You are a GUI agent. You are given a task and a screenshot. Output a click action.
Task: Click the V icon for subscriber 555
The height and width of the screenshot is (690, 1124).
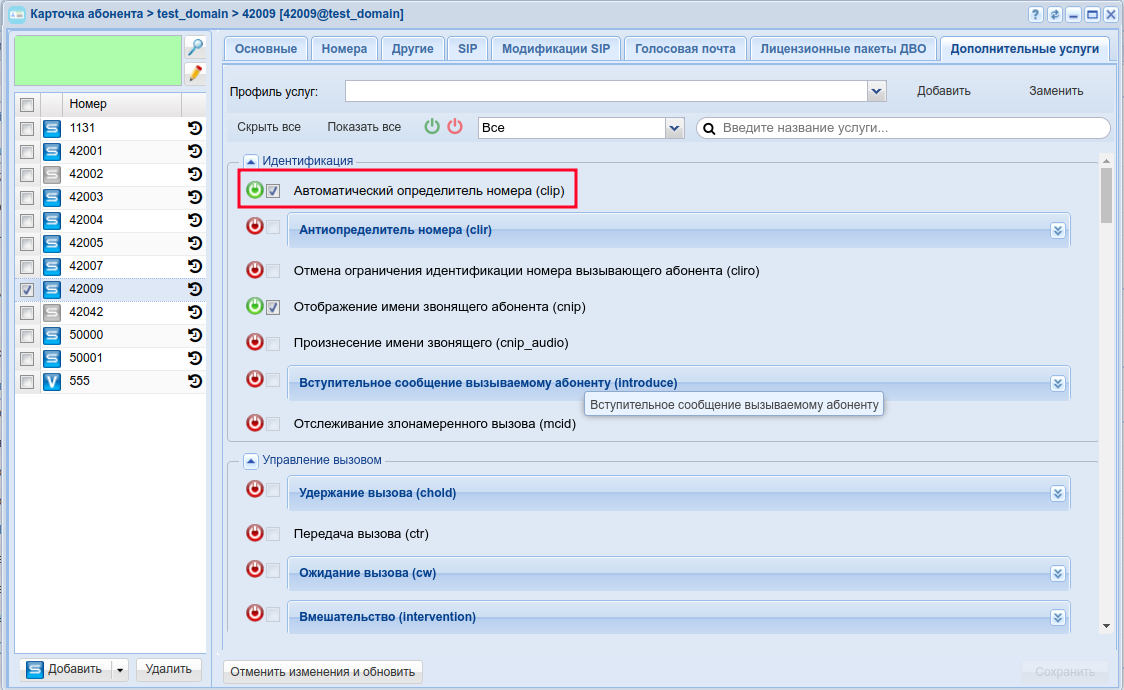tap(52, 381)
